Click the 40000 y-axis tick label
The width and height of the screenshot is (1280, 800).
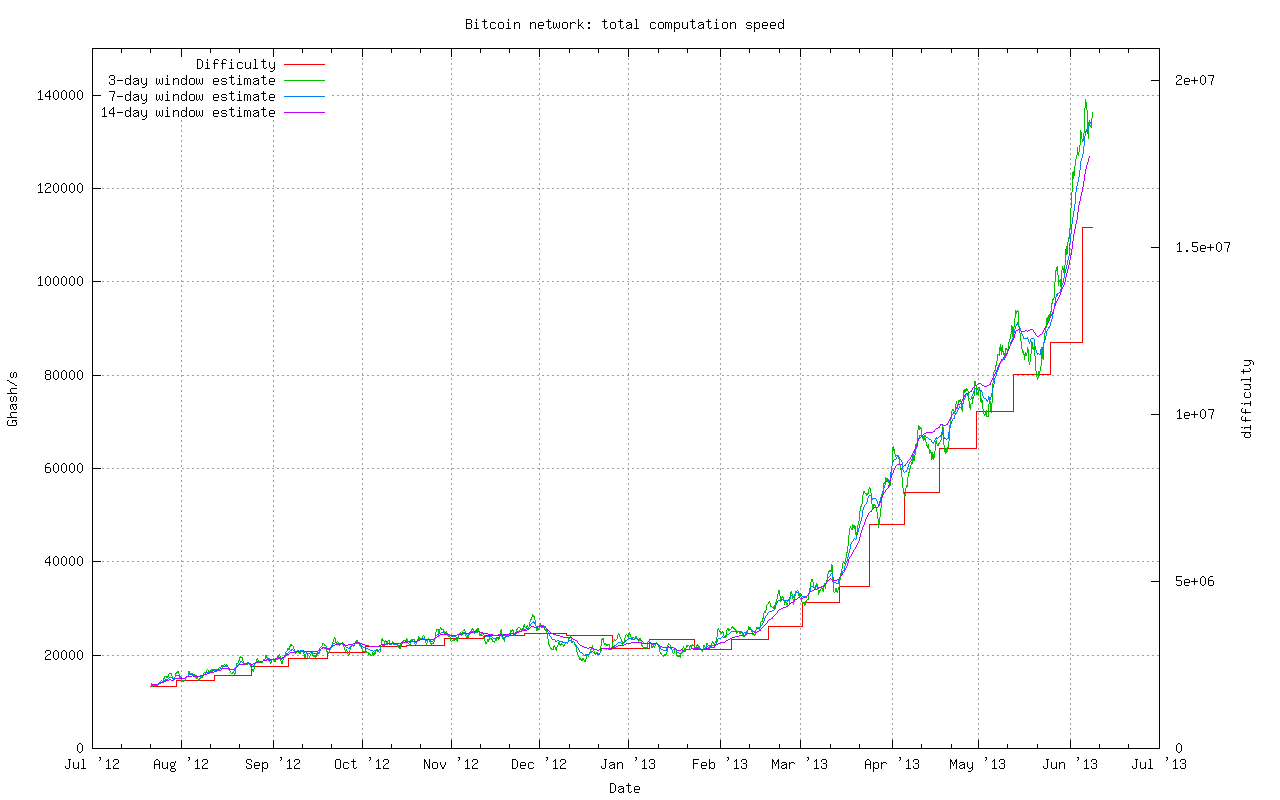click(64, 561)
